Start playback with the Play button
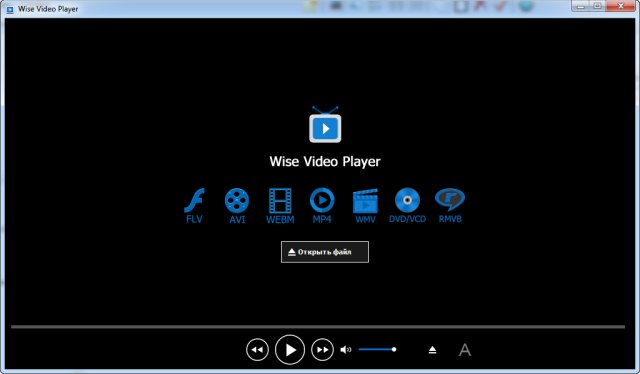 click(x=290, y=350)
